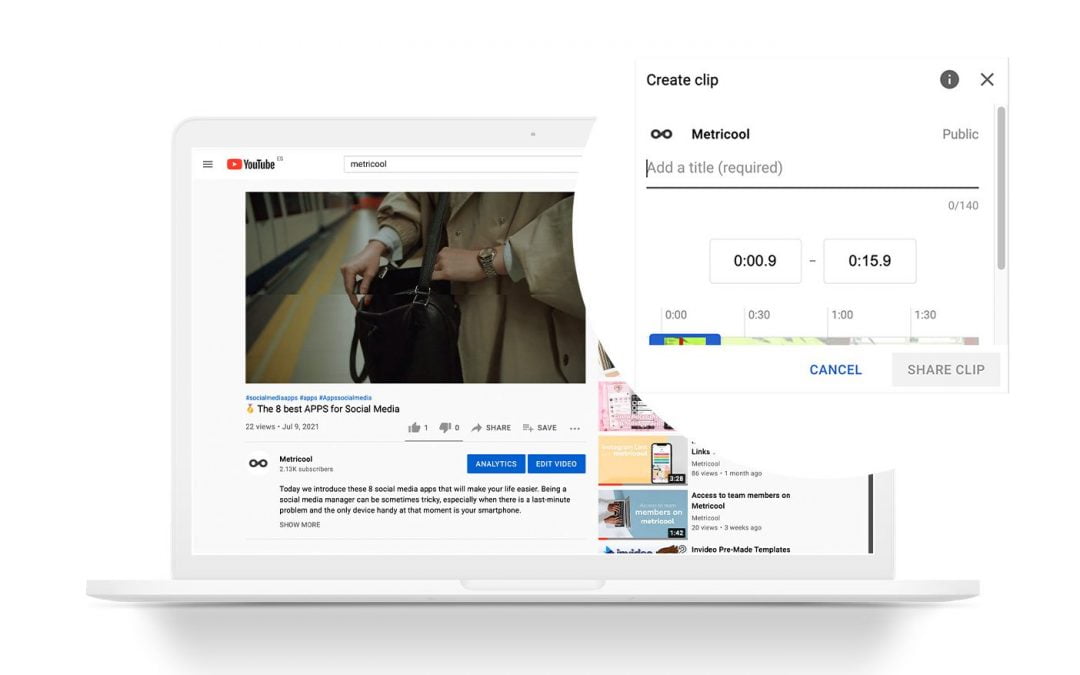Click the 1:00 mark on clip timeline
Screen dimensions: 1080x675
click(842, 315)
